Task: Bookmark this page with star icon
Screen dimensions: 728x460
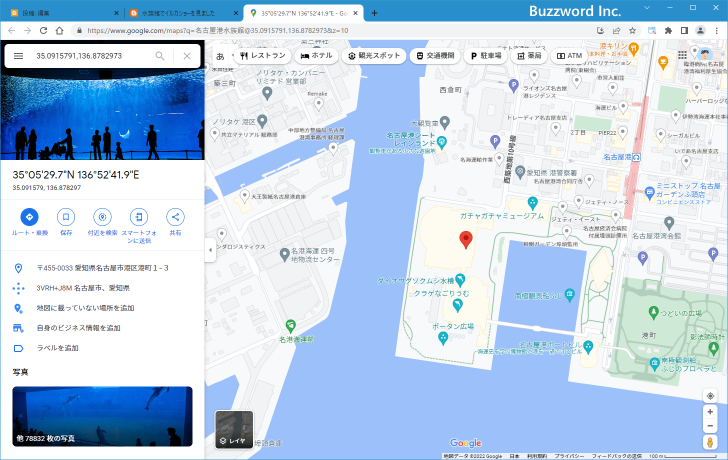Action: pos(632,31)
